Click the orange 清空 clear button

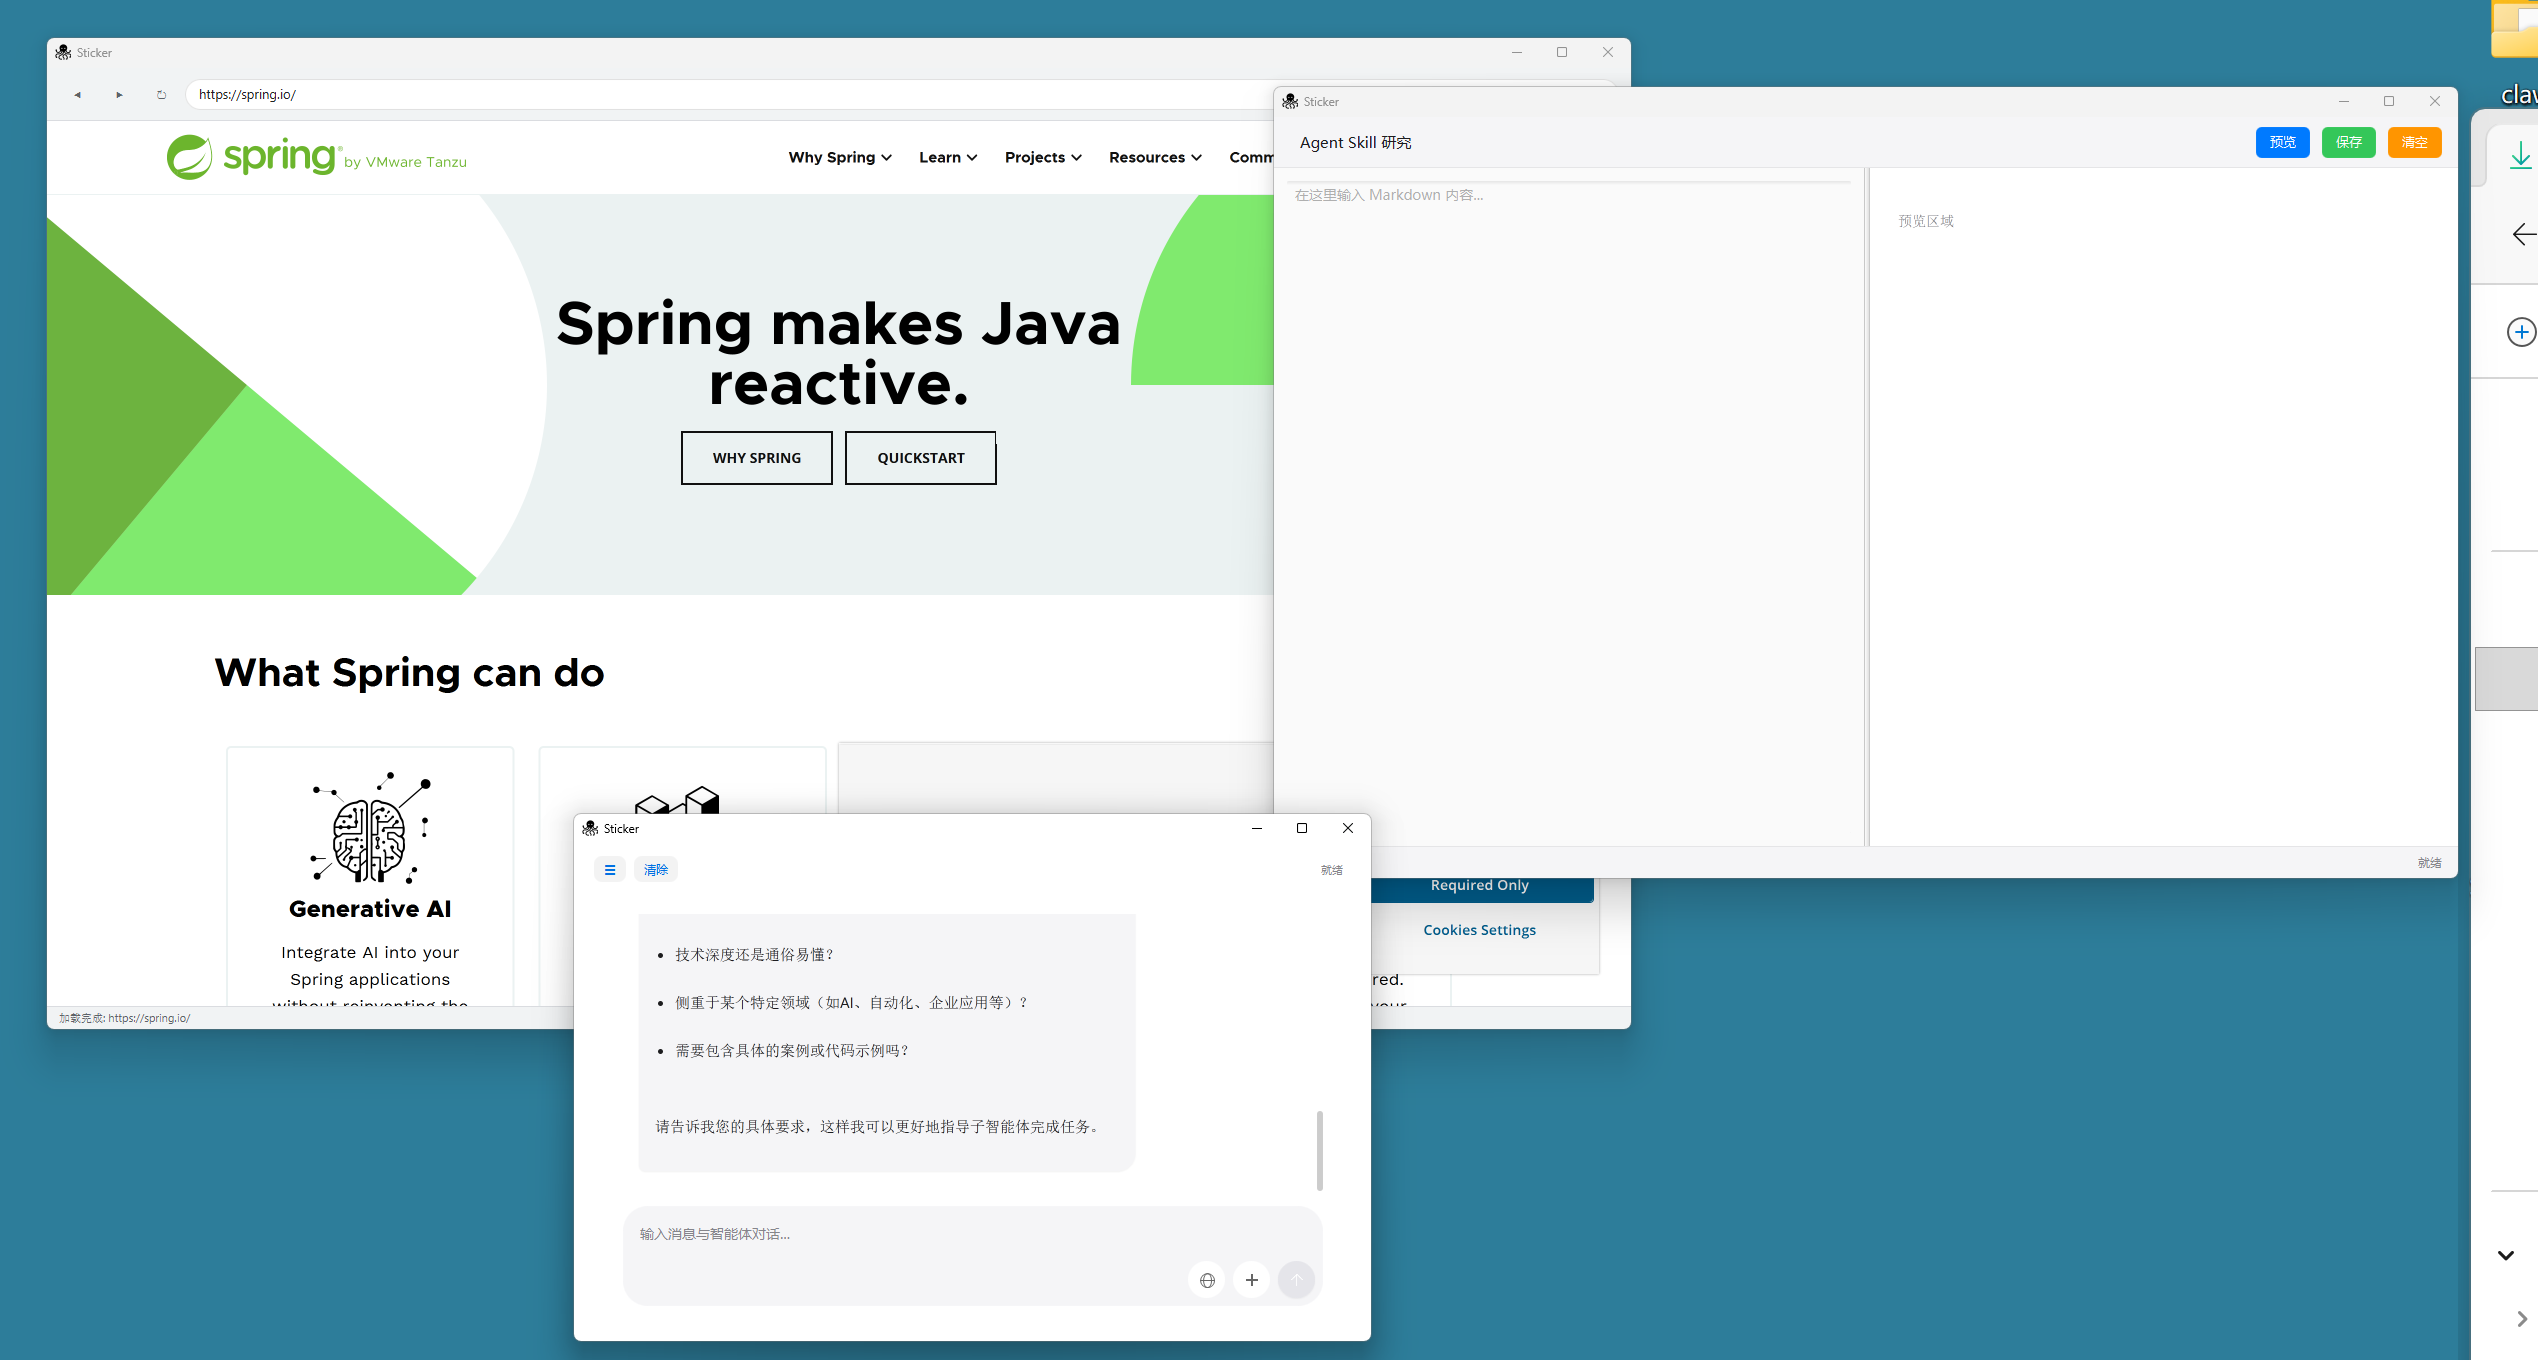click(x=2414, y=143)
